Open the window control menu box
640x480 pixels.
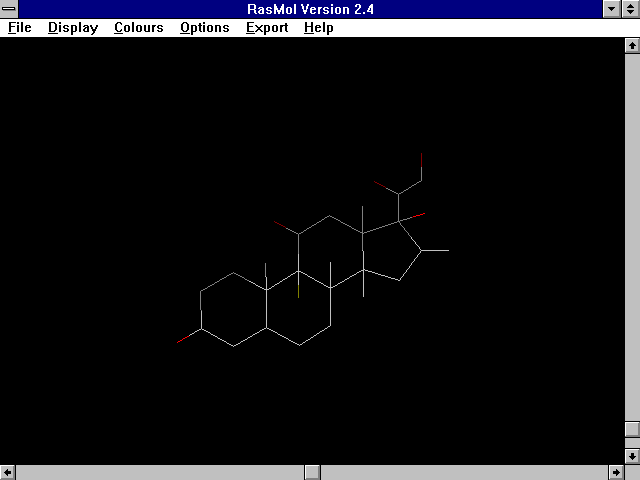pyautogui.click(x=9, y=9)
